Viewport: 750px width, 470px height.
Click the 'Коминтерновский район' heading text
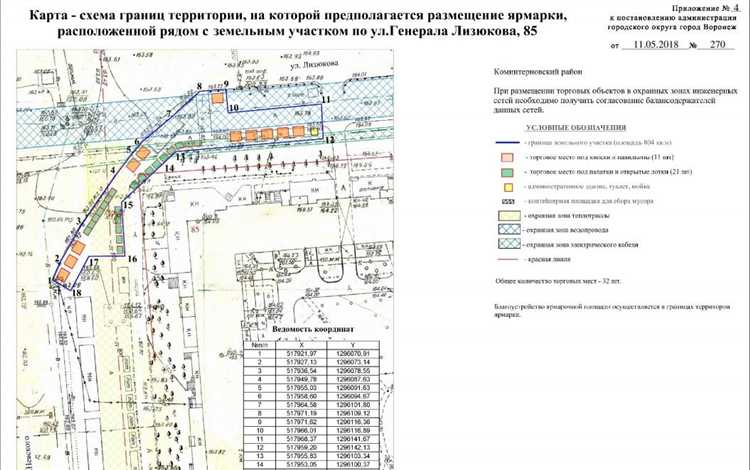click(x=539, y=73)
